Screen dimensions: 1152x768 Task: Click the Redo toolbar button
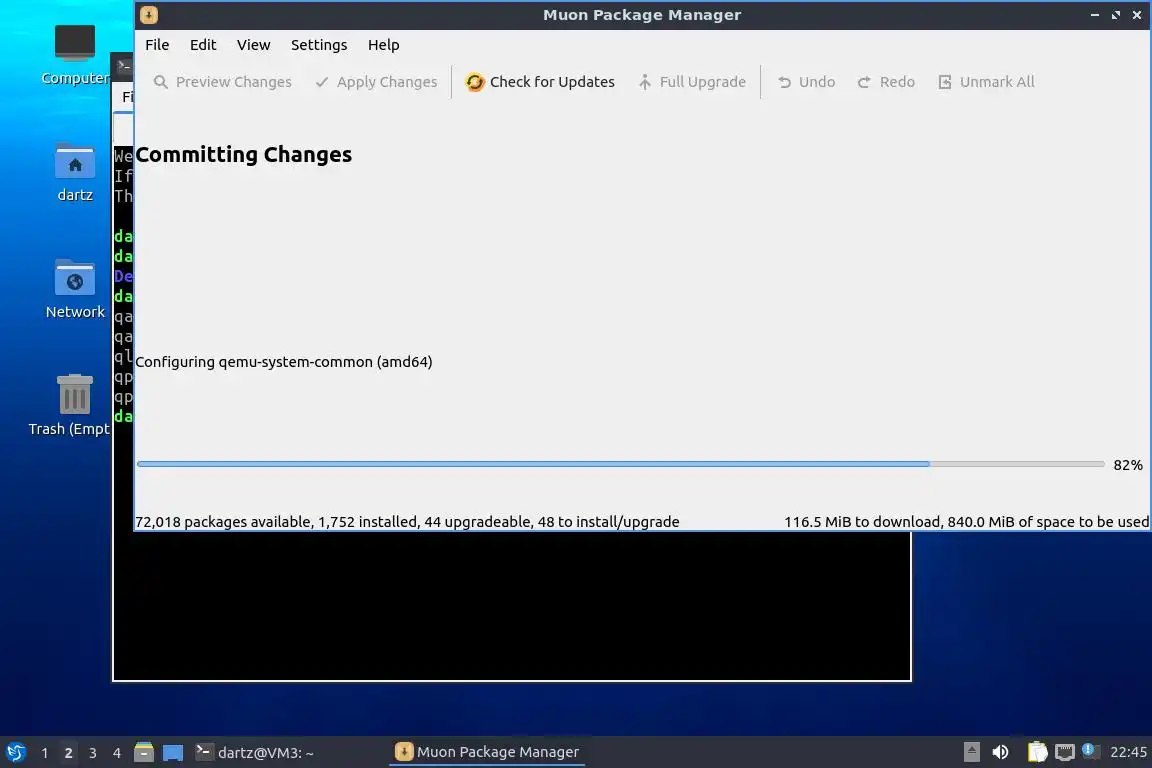click(886, 82)
